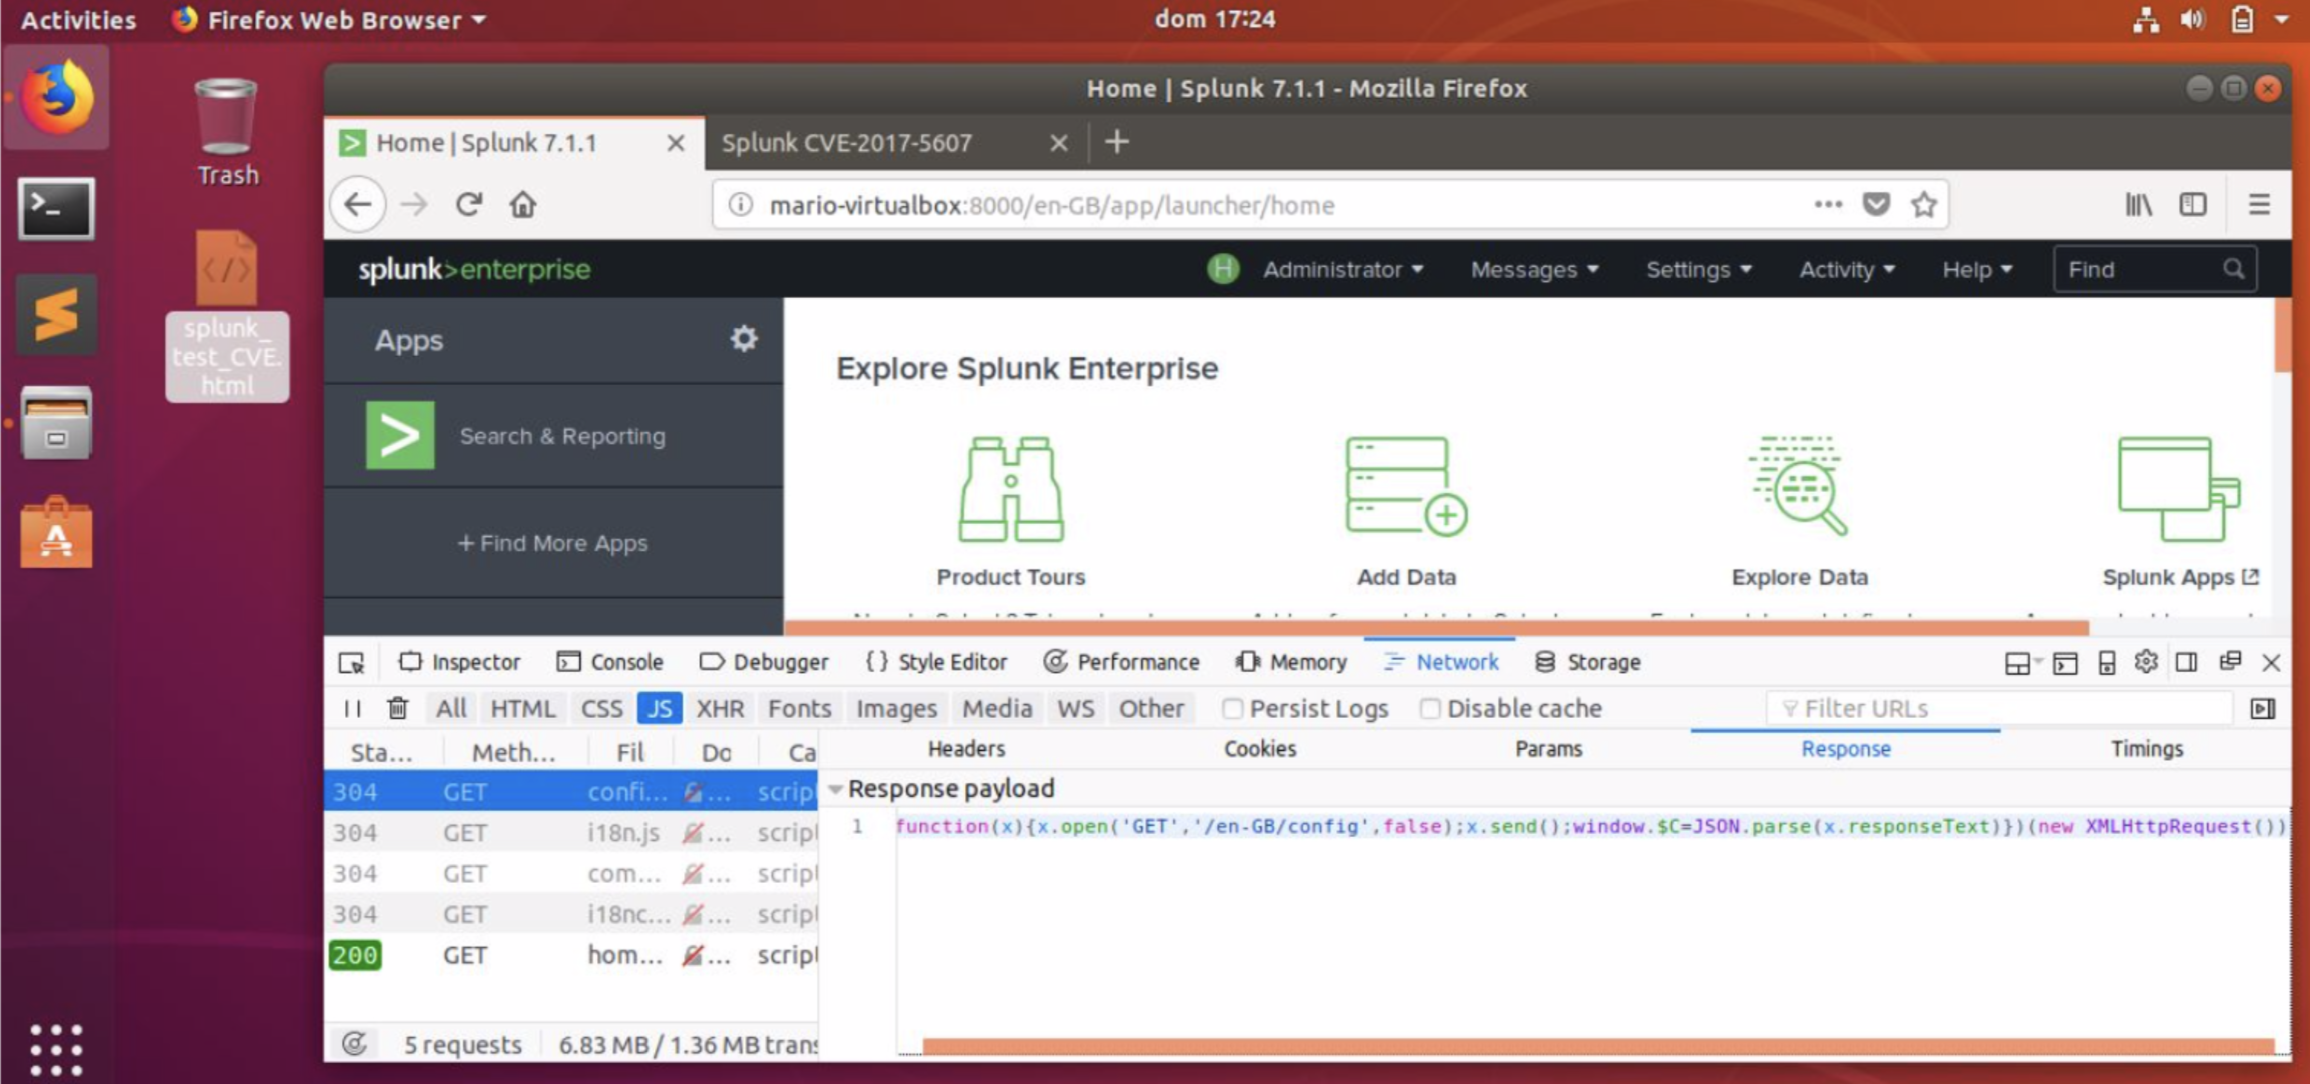Bookmark this page with star icon
Image resolution: width=2310 pixels, height=1084 pixels.
[1924, 205]
